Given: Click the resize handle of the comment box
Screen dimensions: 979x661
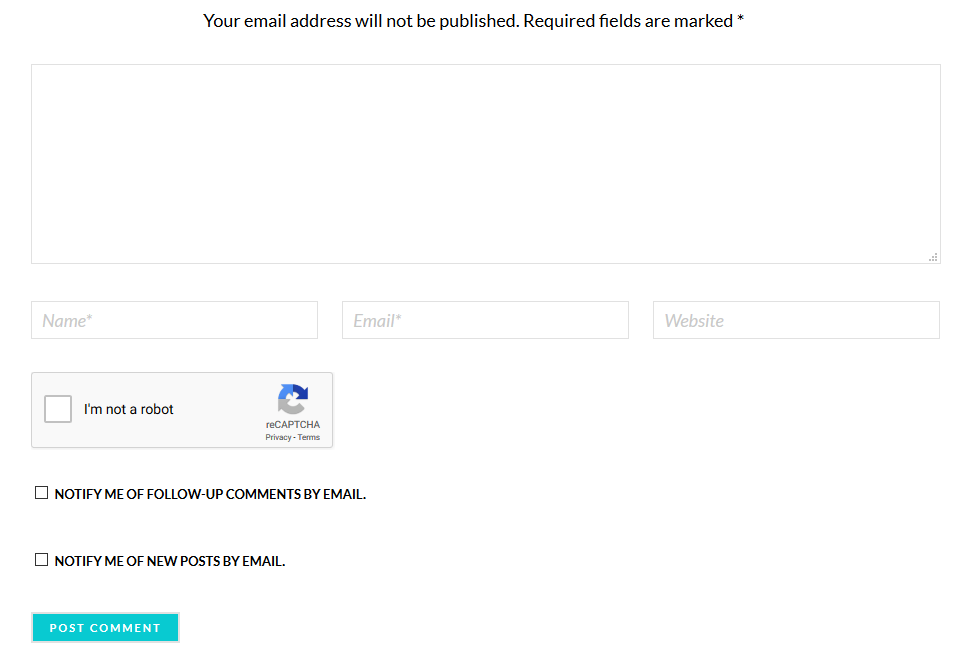Looking at the screenshot, I should pos(933,257).
